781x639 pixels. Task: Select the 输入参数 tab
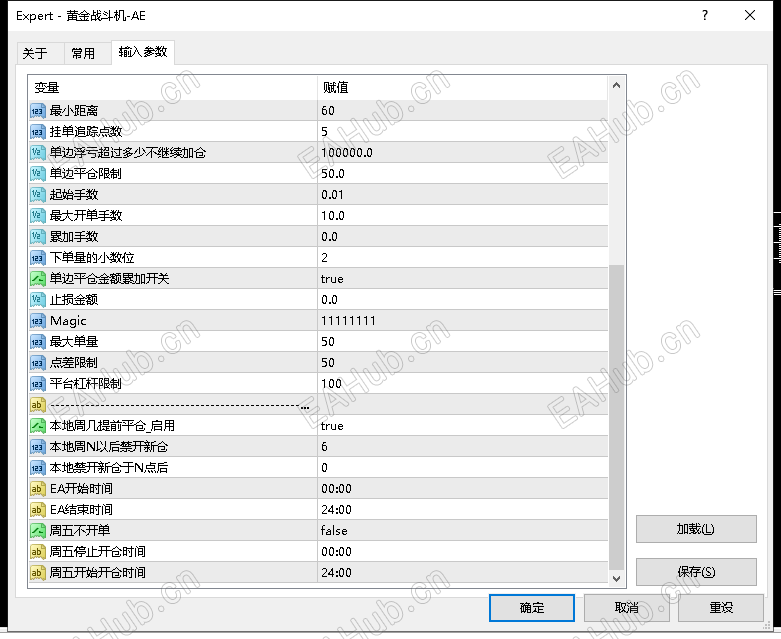[x=143, y=52]
